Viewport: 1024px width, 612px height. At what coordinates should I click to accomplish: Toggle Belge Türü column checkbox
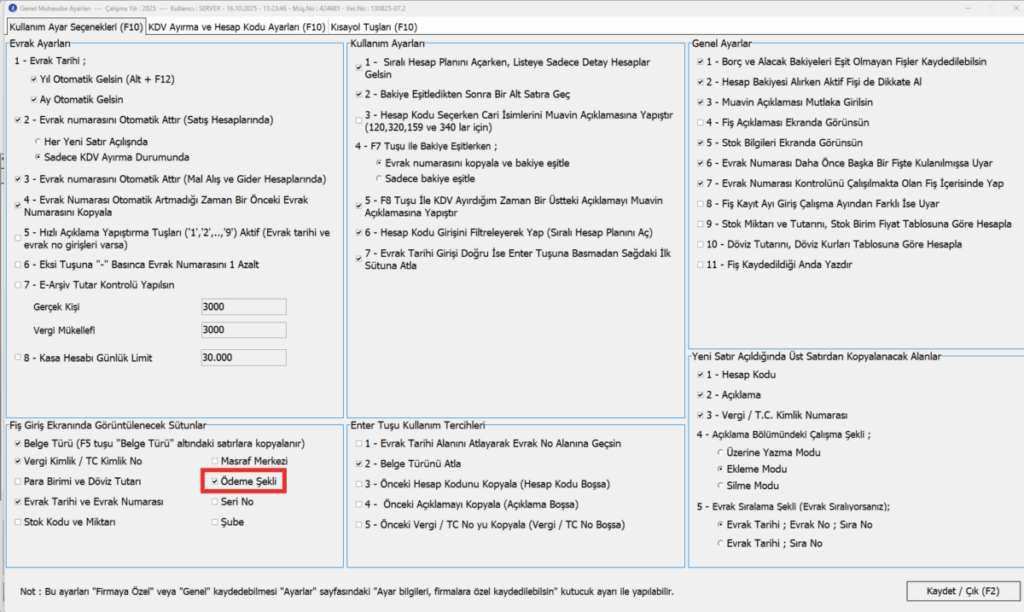pos(18,443)
